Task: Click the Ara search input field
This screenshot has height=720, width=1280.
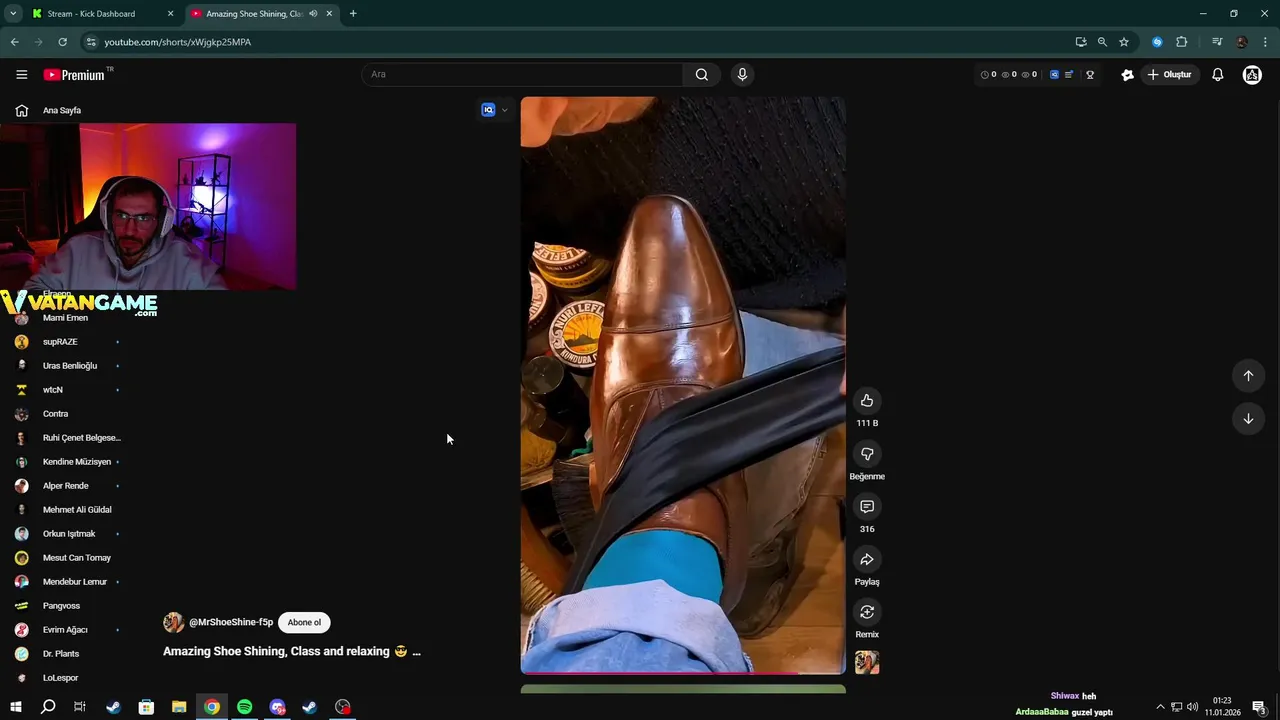Action: pos(523,75)
